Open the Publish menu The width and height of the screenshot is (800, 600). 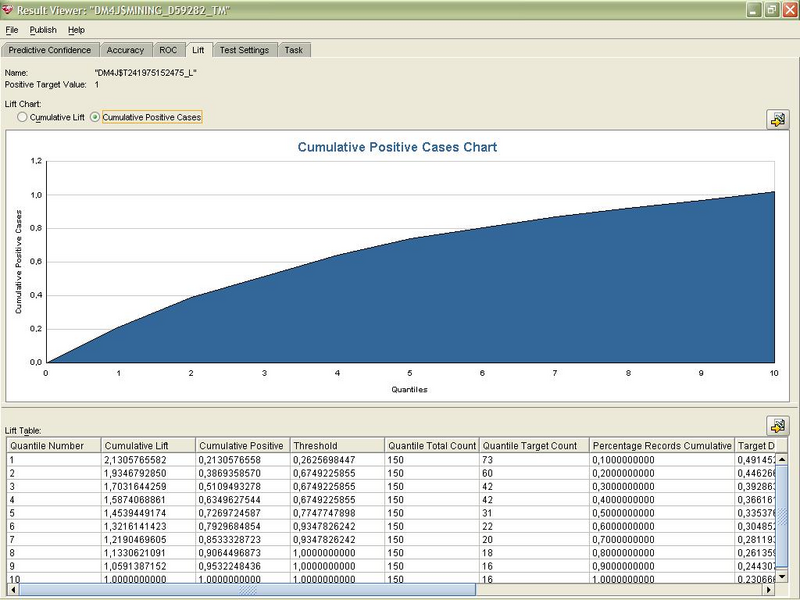tap(44, 30)
